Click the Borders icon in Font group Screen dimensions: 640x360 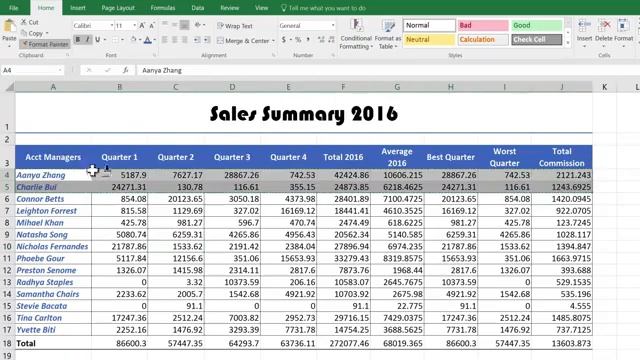click(x=115, y=40)
